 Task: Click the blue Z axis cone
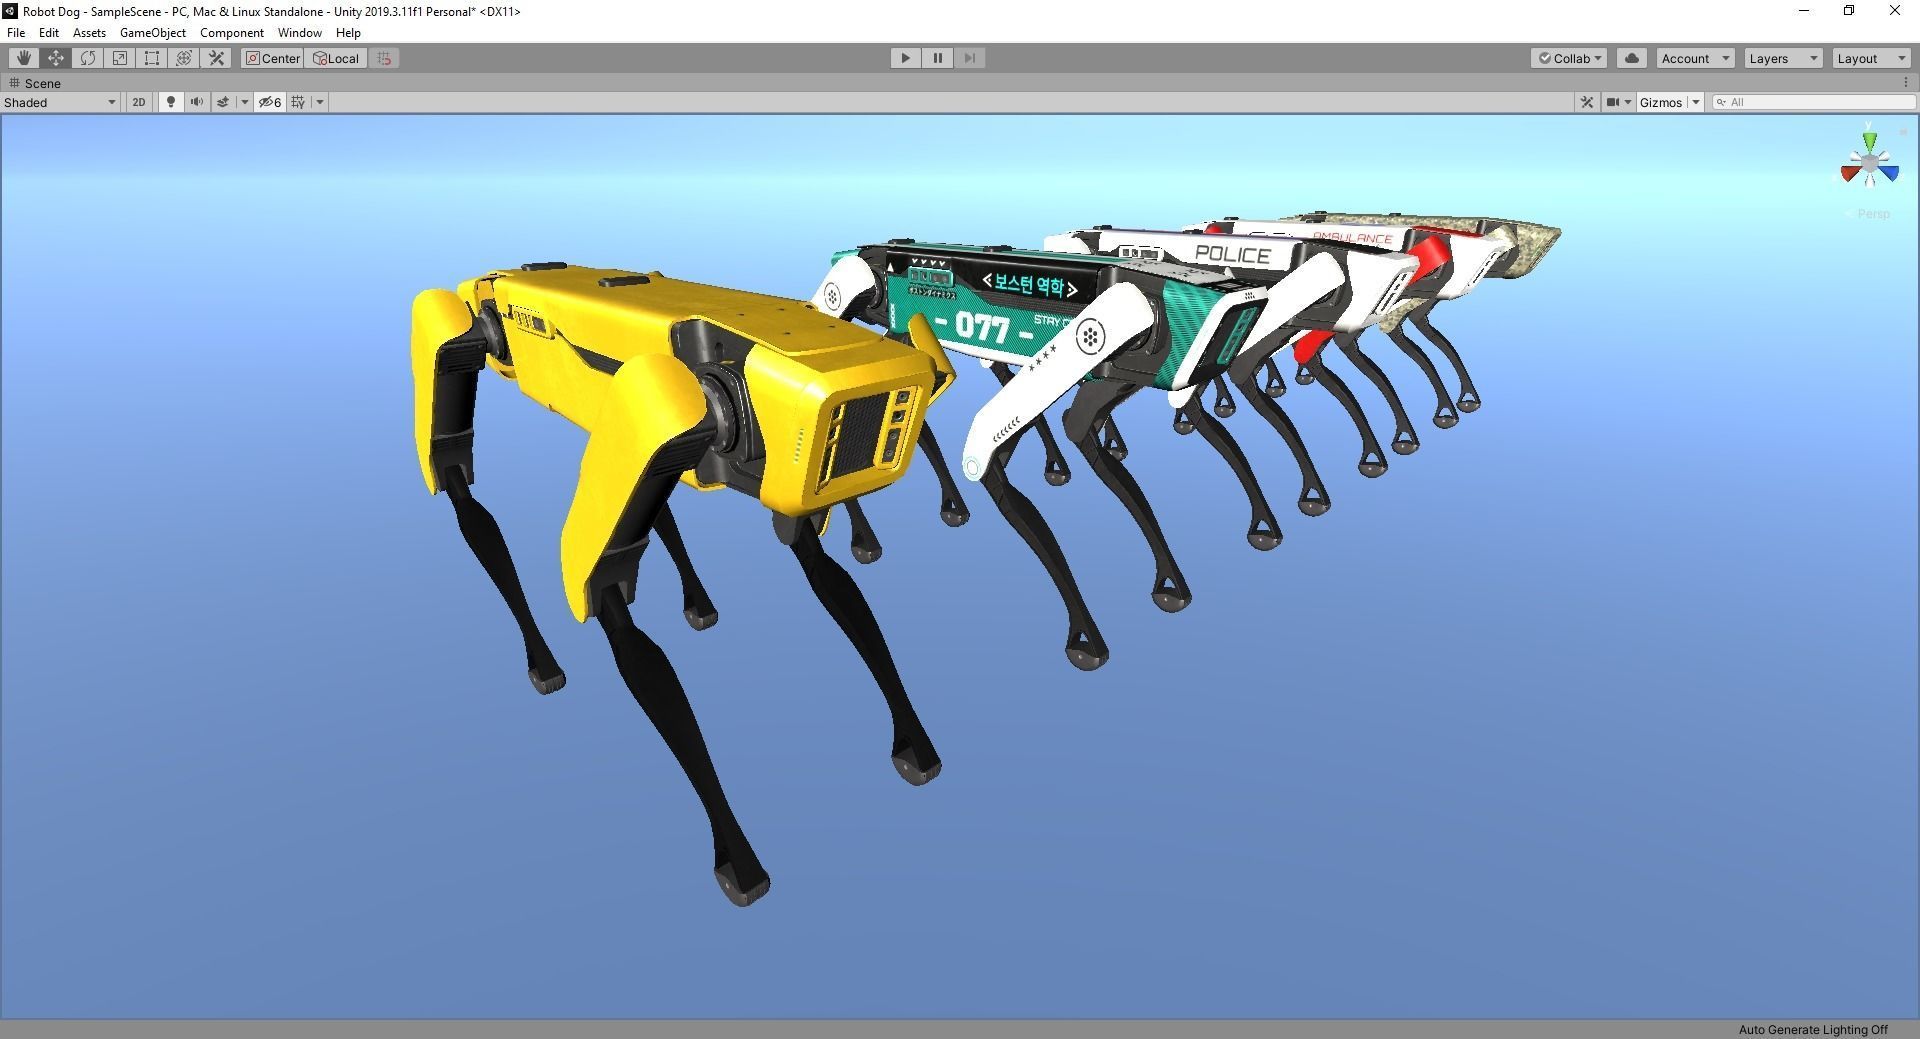point(1889,174)
